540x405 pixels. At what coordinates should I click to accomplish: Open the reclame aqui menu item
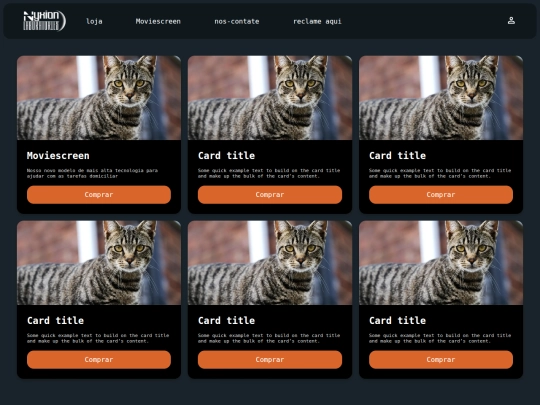point(317,21)
